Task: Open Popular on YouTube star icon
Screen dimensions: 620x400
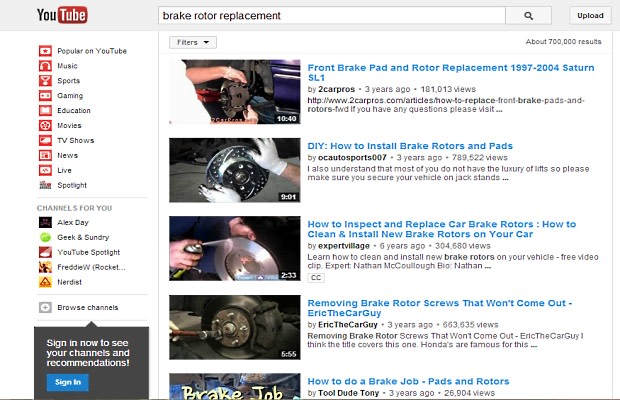Action: pyautogui.click(x=45, y=51)
